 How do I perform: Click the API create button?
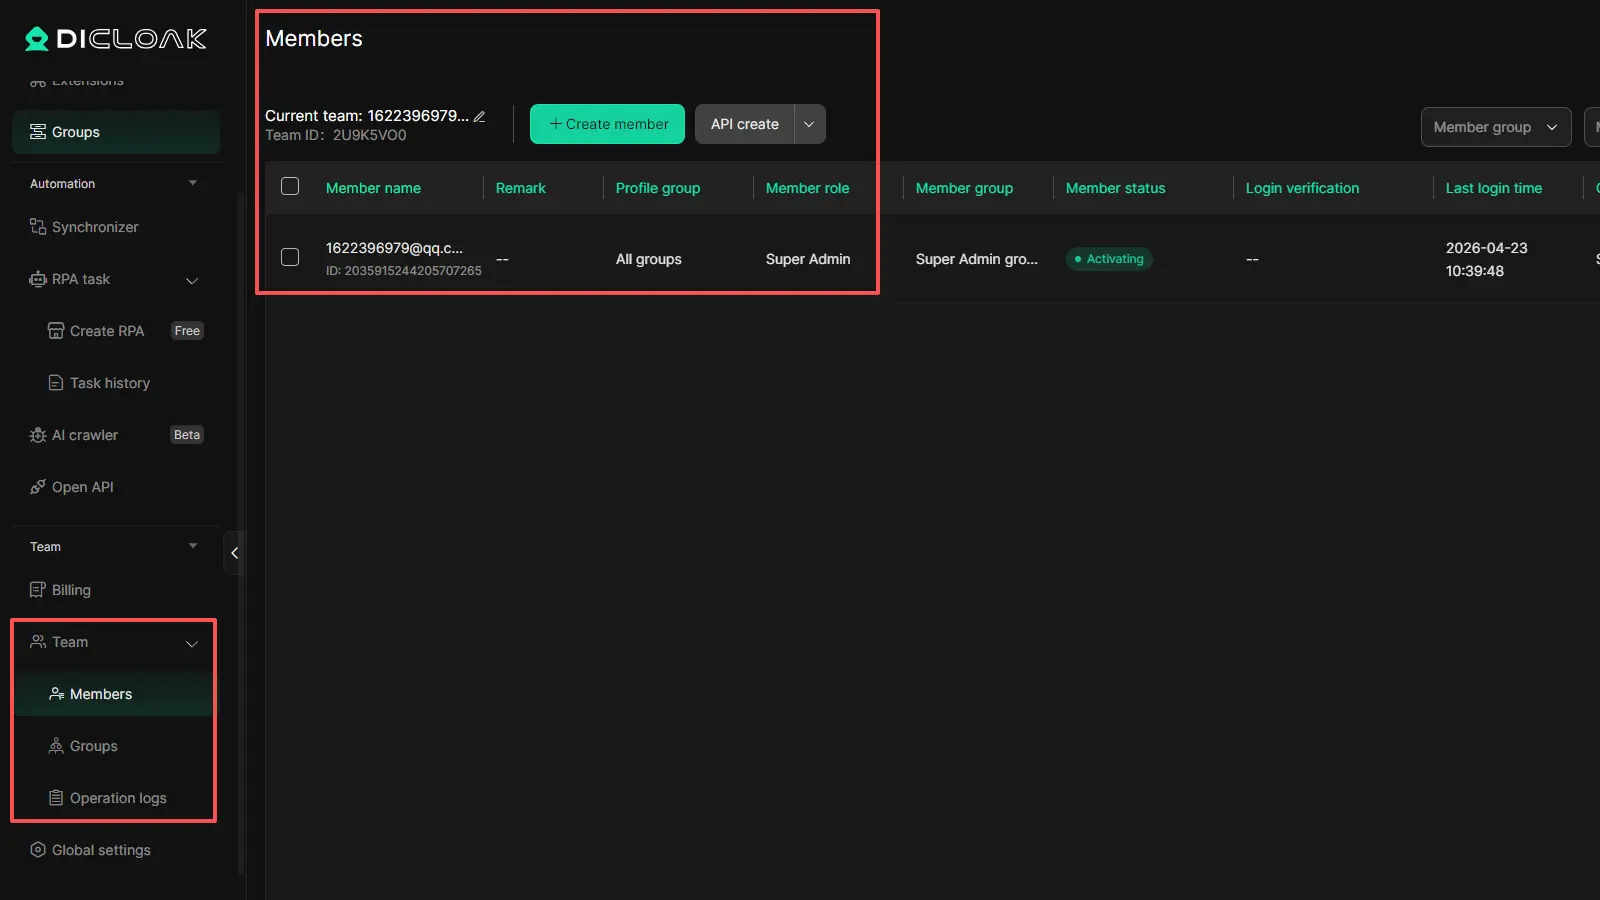pyautogui.click(x=745, y=124)
